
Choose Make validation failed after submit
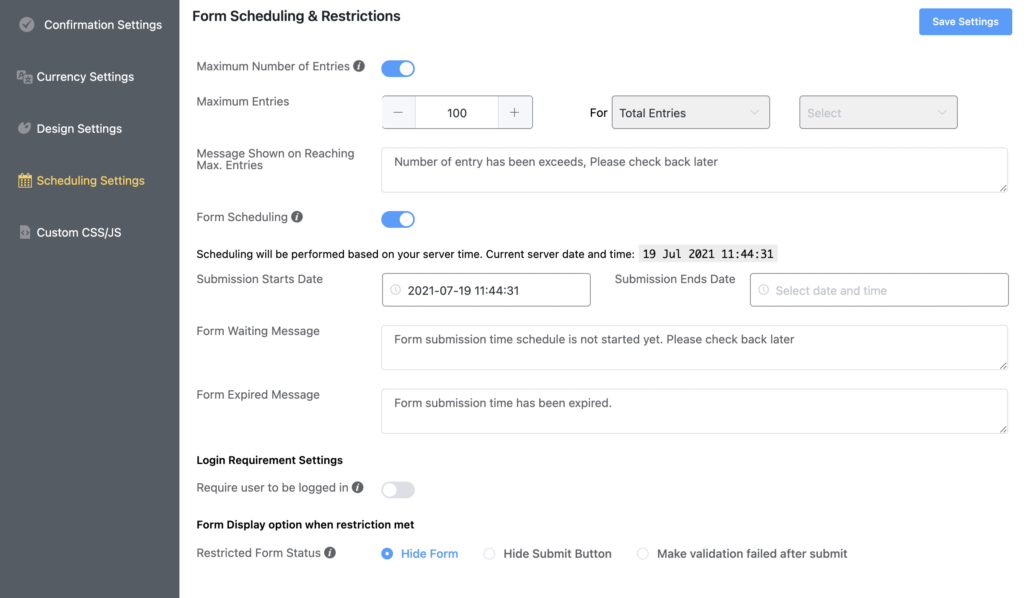point(643,554)
